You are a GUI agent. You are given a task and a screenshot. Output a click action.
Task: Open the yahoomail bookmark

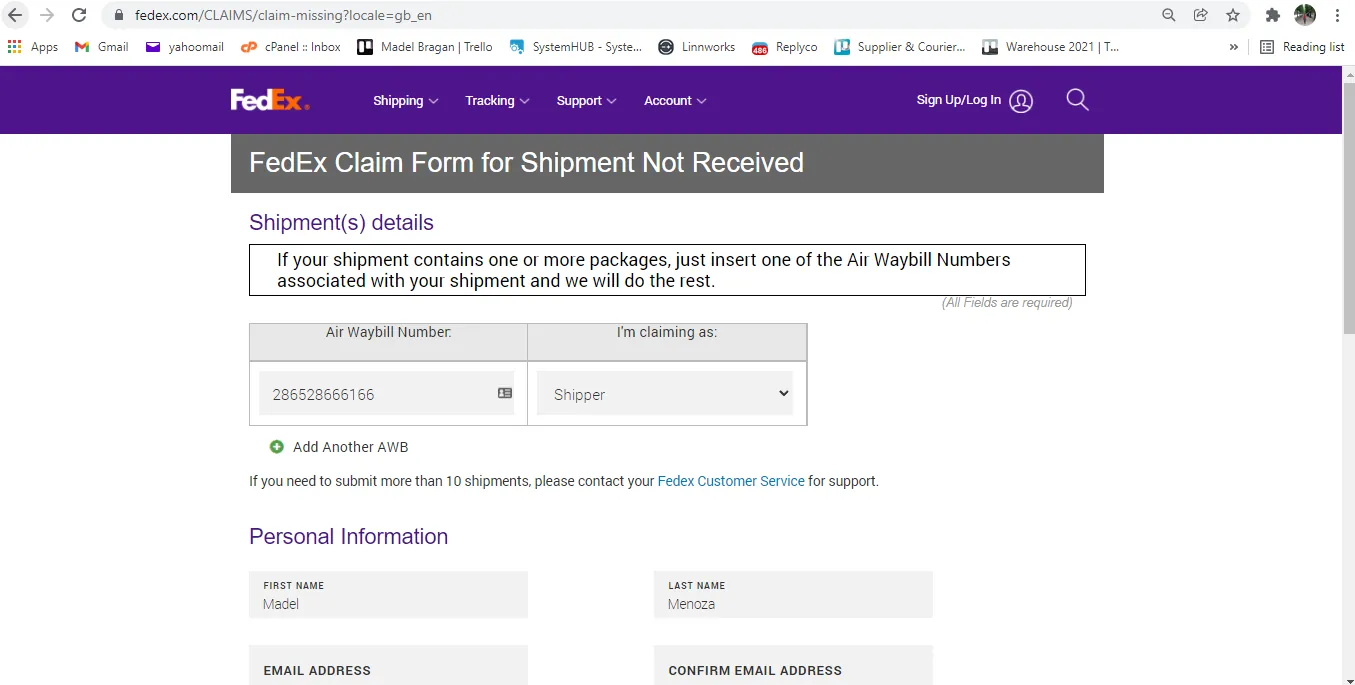(185, 47)
